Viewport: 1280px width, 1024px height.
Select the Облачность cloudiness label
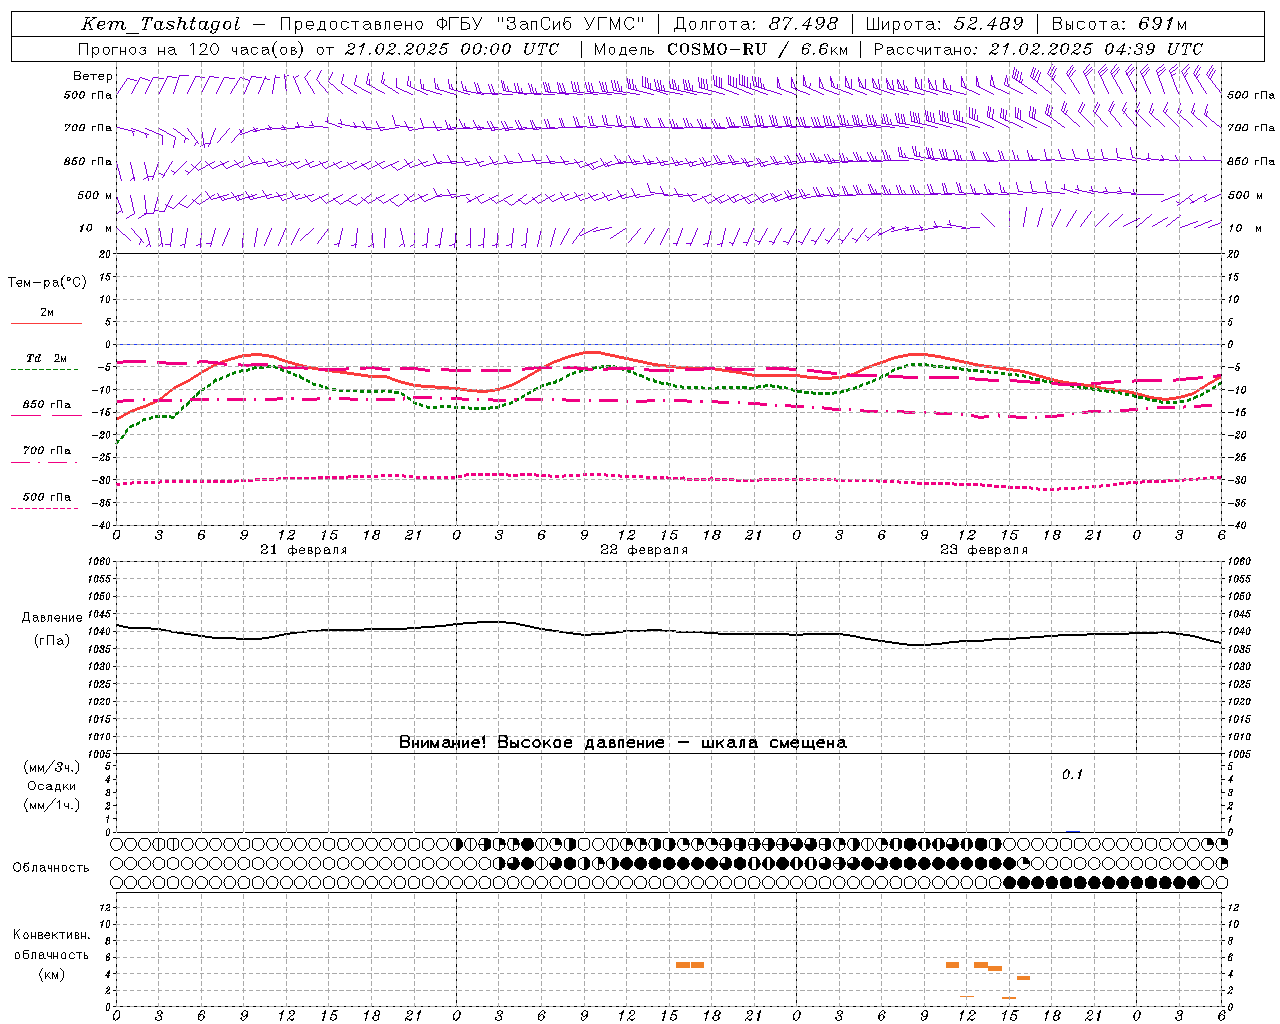[x=51, y=868]
